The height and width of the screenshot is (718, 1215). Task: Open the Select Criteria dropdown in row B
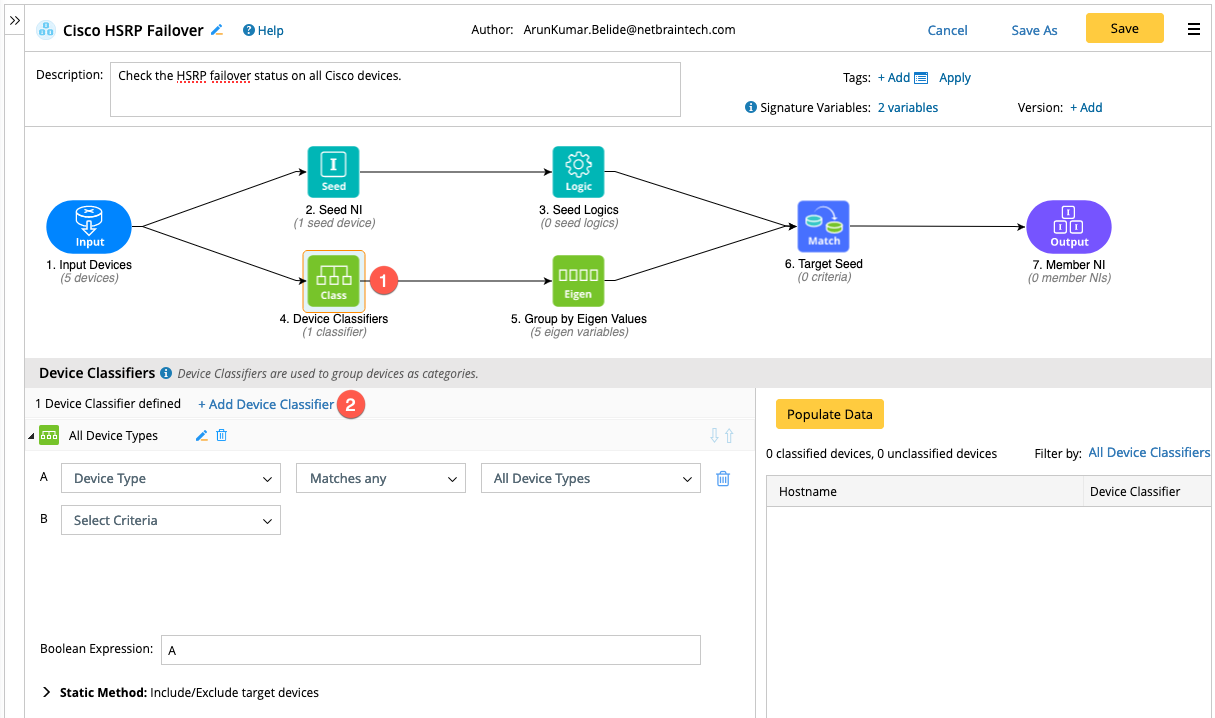[x=171, y=520]
